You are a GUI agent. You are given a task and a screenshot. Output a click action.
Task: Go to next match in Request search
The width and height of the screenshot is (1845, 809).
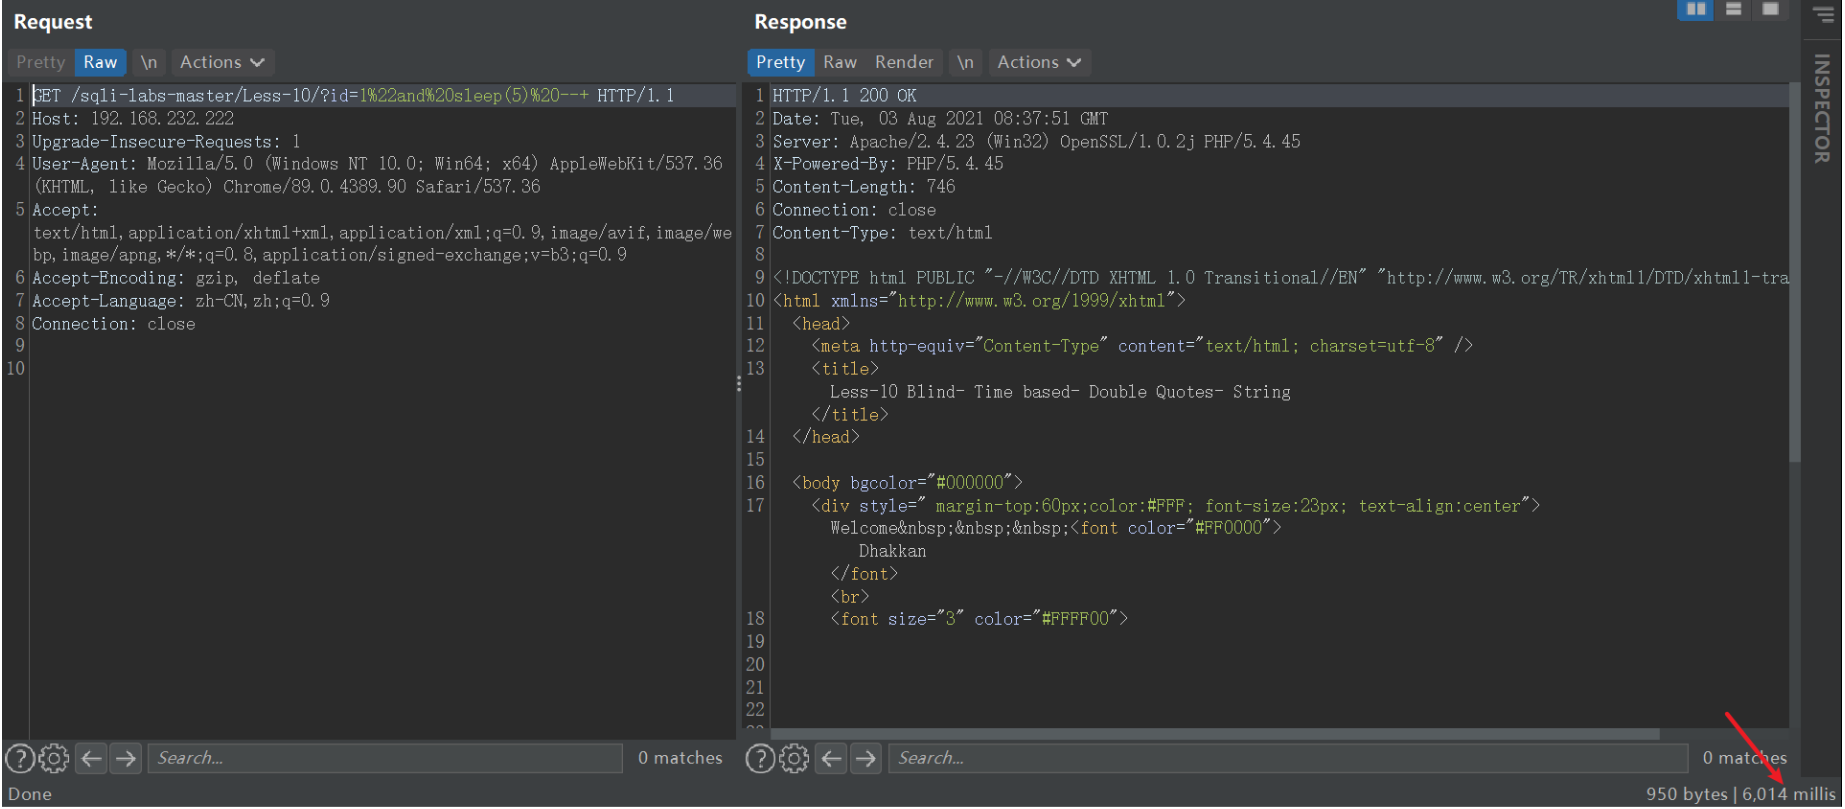click(x=126, y=759)
